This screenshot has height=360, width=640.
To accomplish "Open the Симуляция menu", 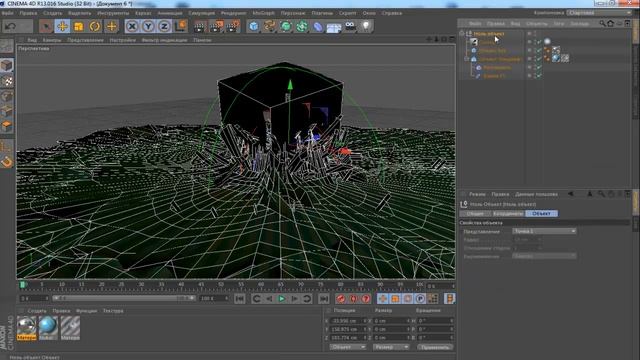I will click(201, 13).
